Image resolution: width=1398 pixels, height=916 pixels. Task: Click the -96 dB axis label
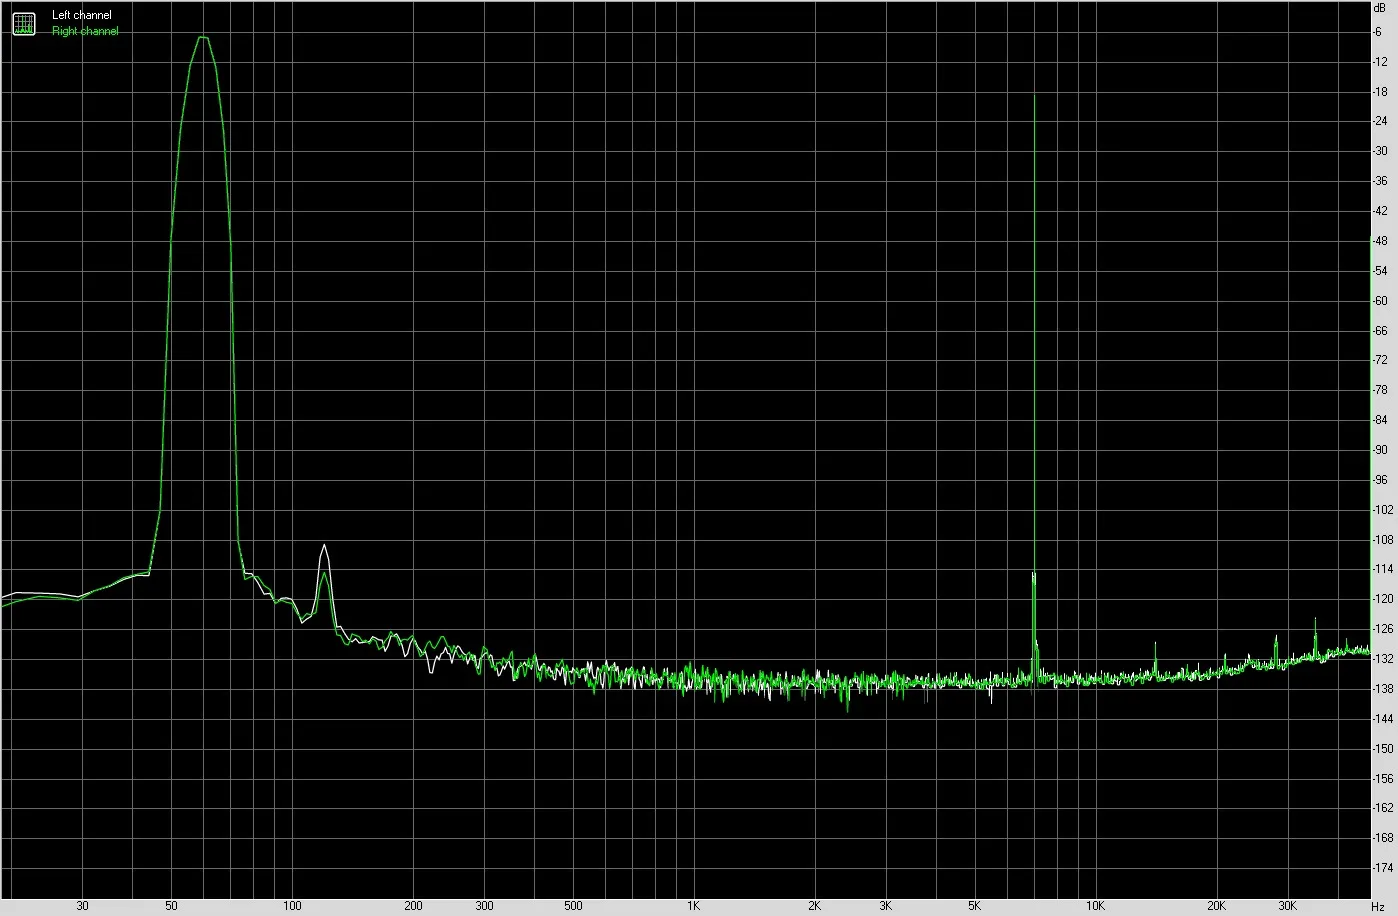1381,480
